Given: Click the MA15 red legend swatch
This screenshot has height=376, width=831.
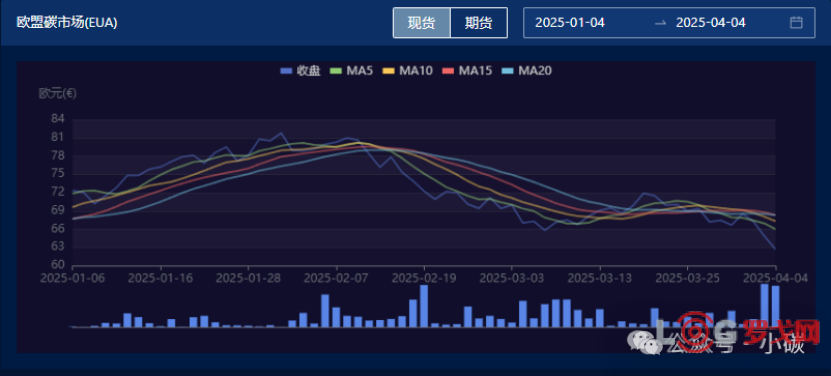Looking at the screenshot, I should (x=448, y=71).
